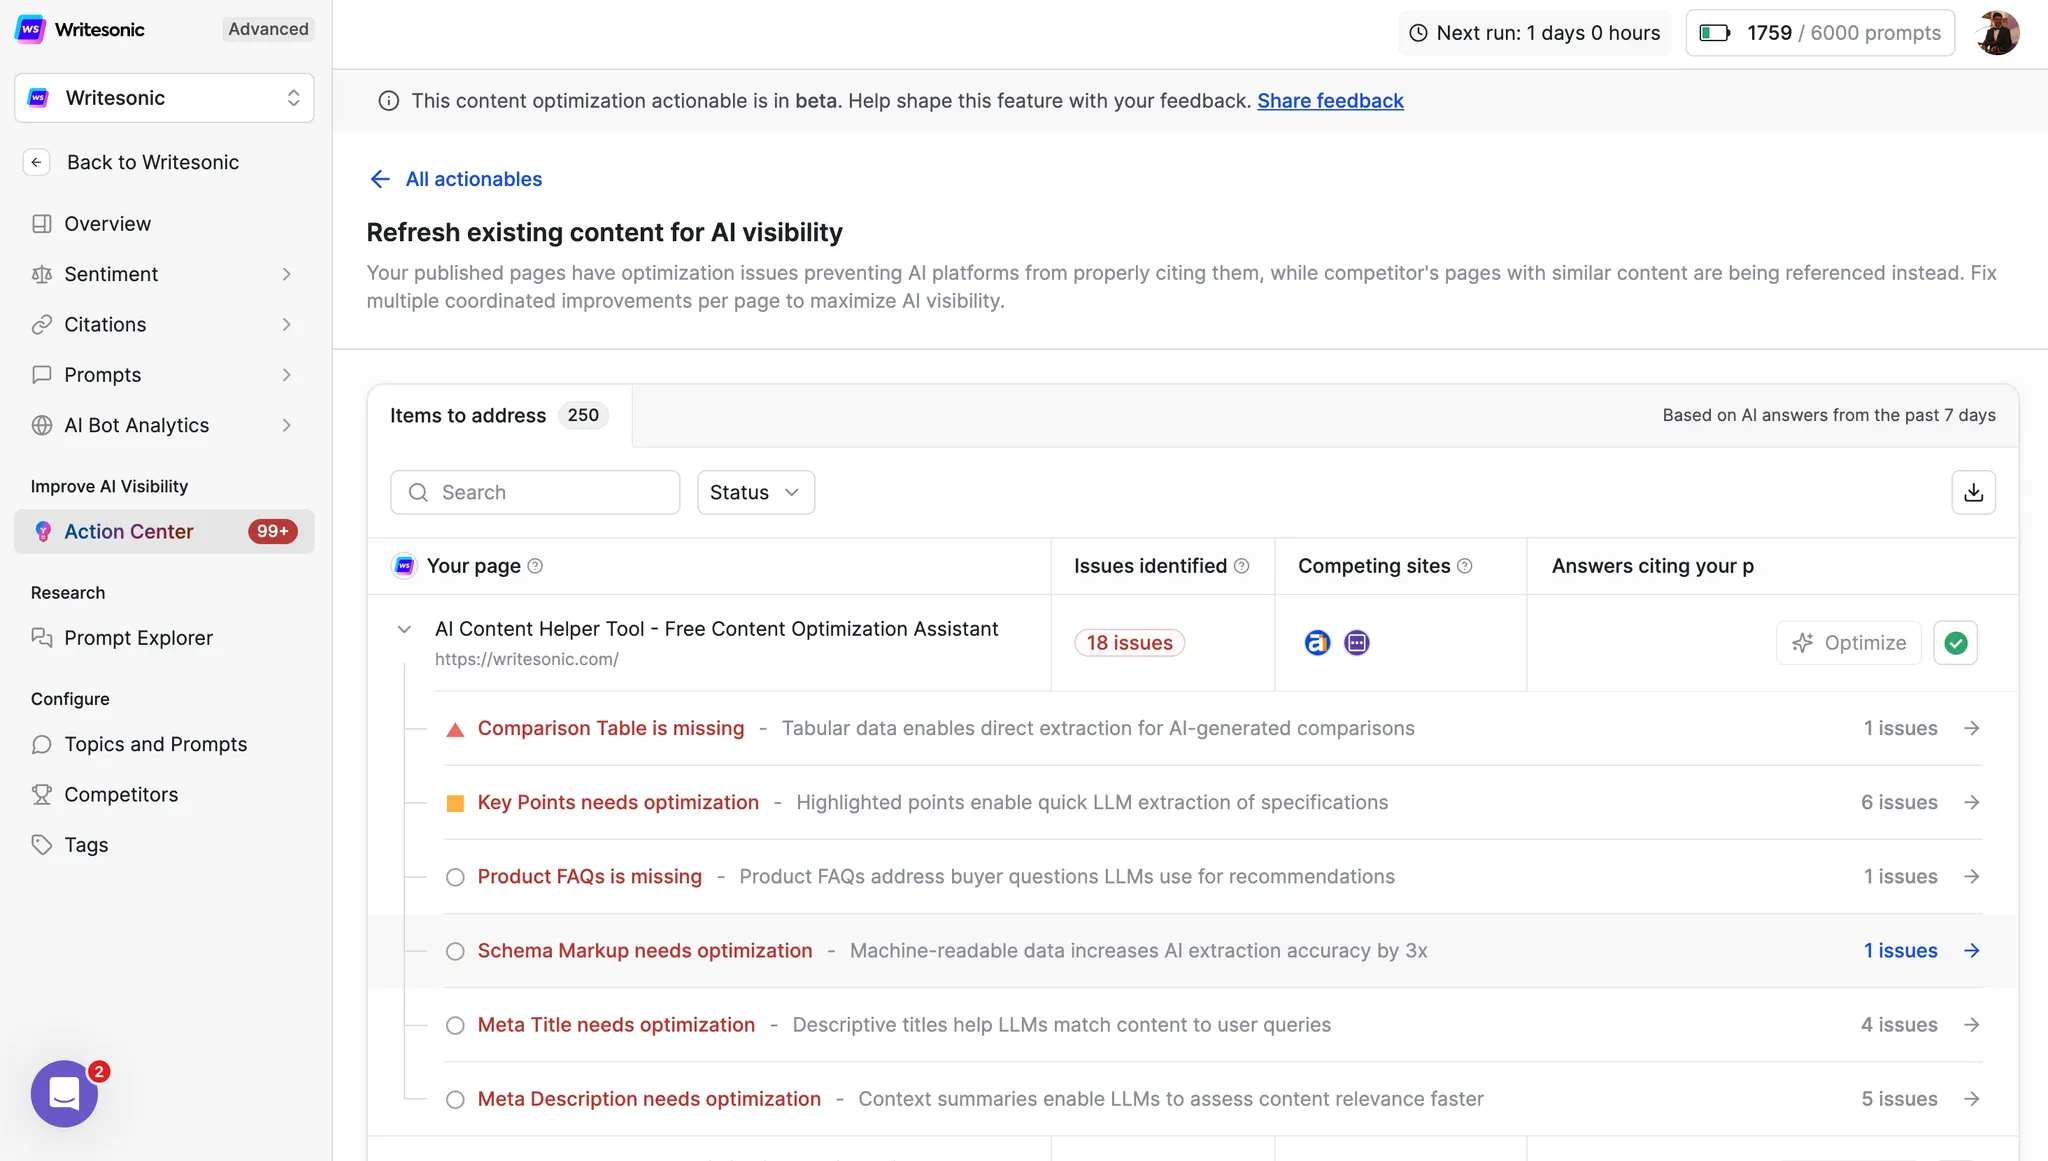Collapse the AI Content Helper Tool row

404,629
